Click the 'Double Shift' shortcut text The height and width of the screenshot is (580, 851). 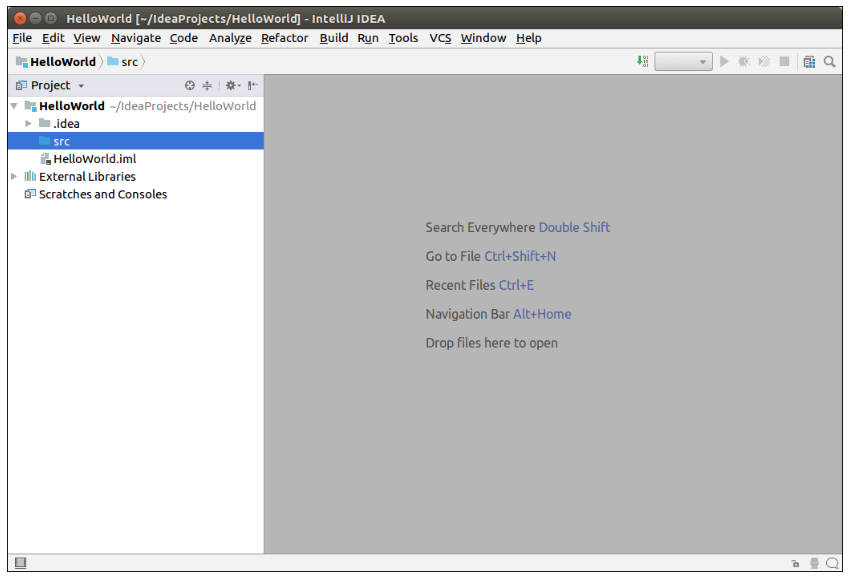click(574, 227)
